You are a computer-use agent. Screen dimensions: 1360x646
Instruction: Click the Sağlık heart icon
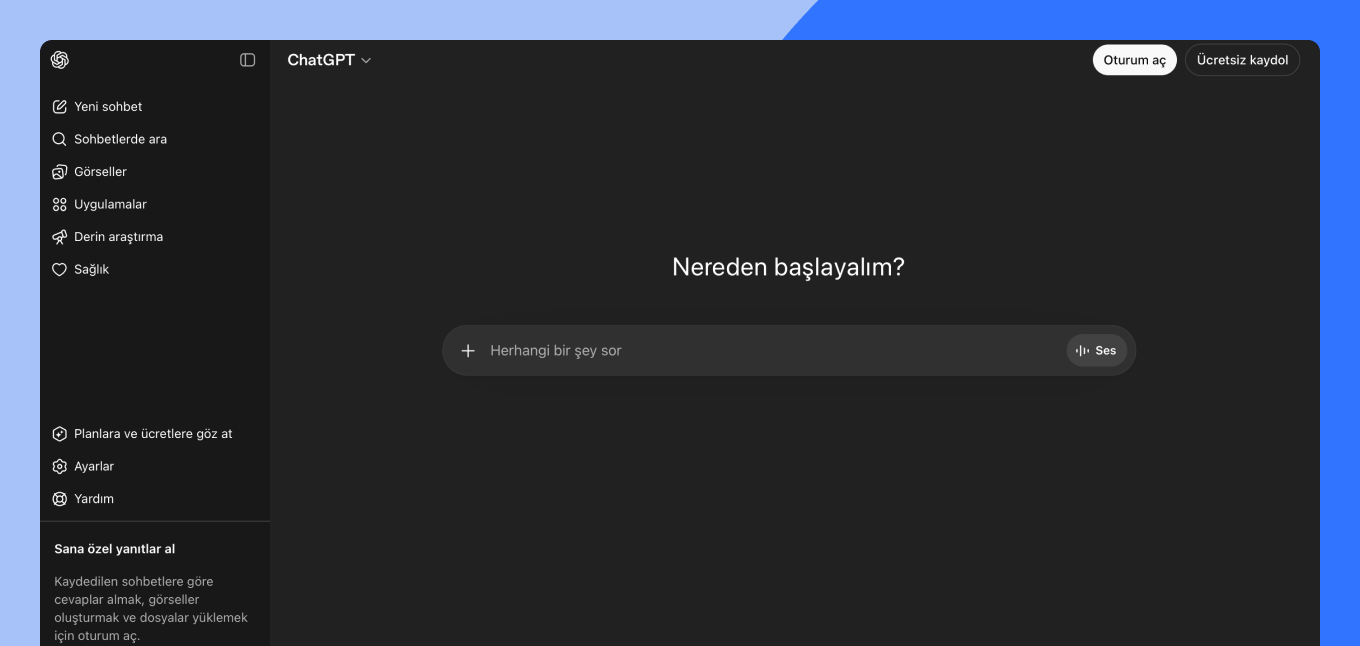tap(59, 270)
